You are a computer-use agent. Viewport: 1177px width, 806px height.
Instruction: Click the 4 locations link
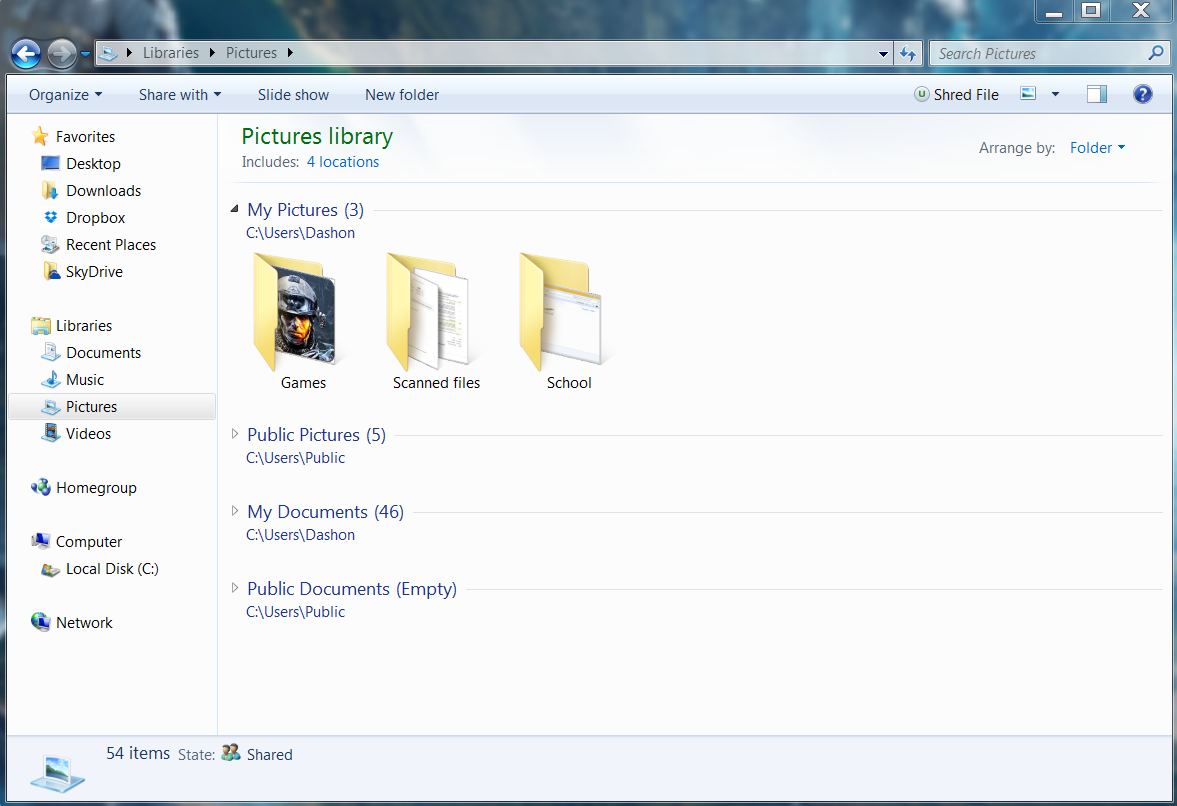pyautogui.click(x=343, y=161)
